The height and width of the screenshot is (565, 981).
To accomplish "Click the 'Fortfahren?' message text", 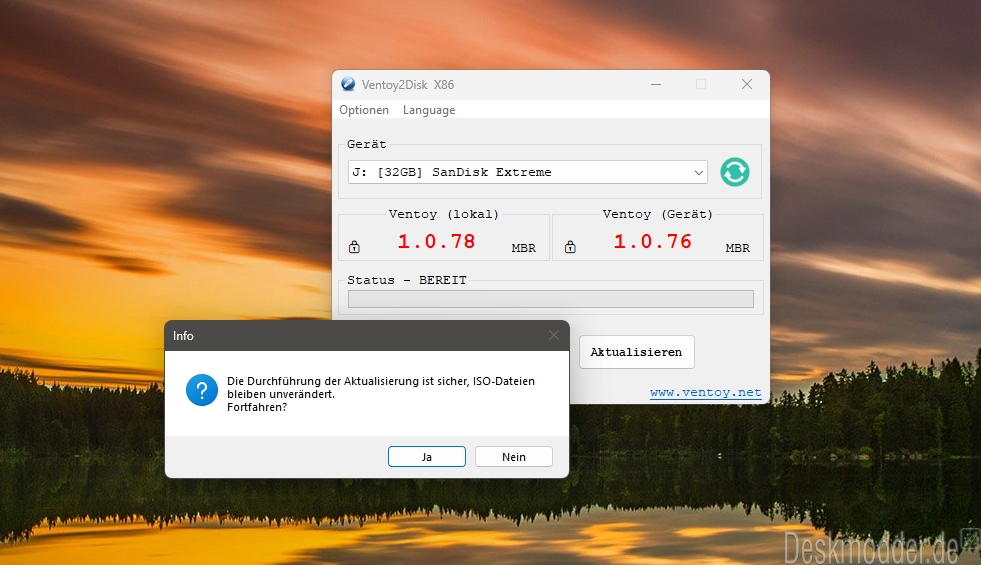I will coord(257,407).
